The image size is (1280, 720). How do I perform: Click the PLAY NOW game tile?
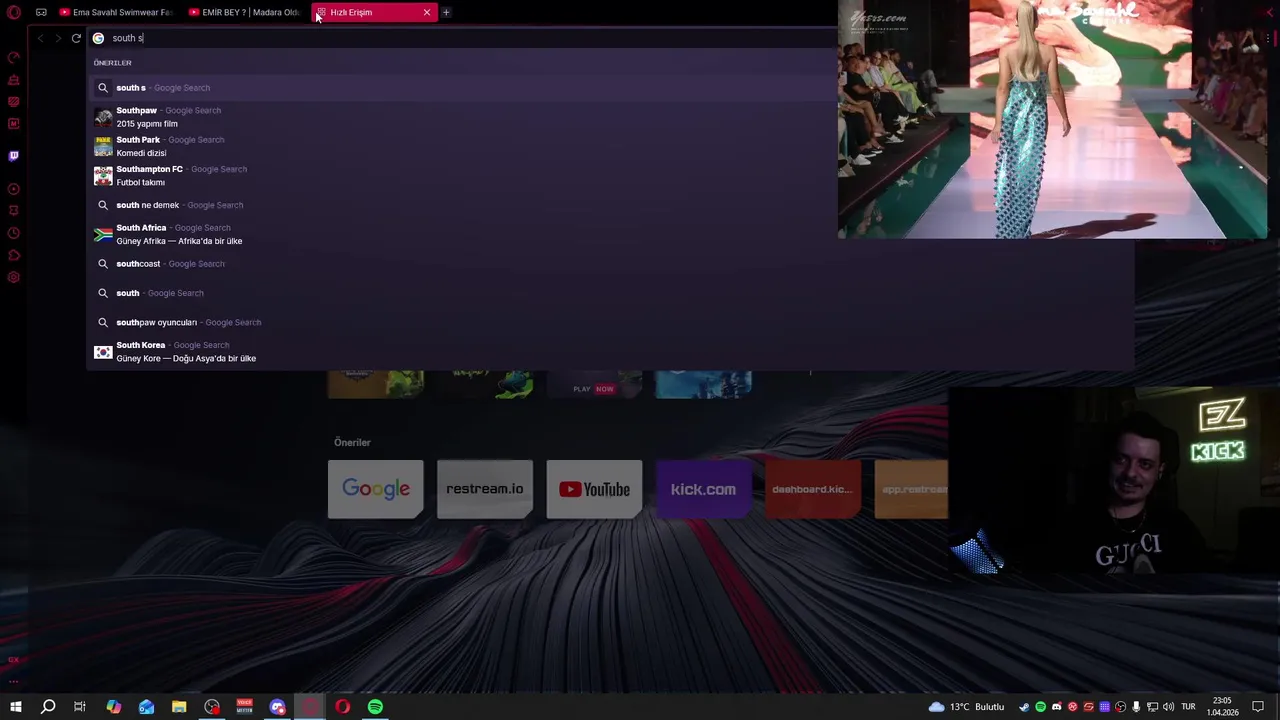(x=593, y=385)
